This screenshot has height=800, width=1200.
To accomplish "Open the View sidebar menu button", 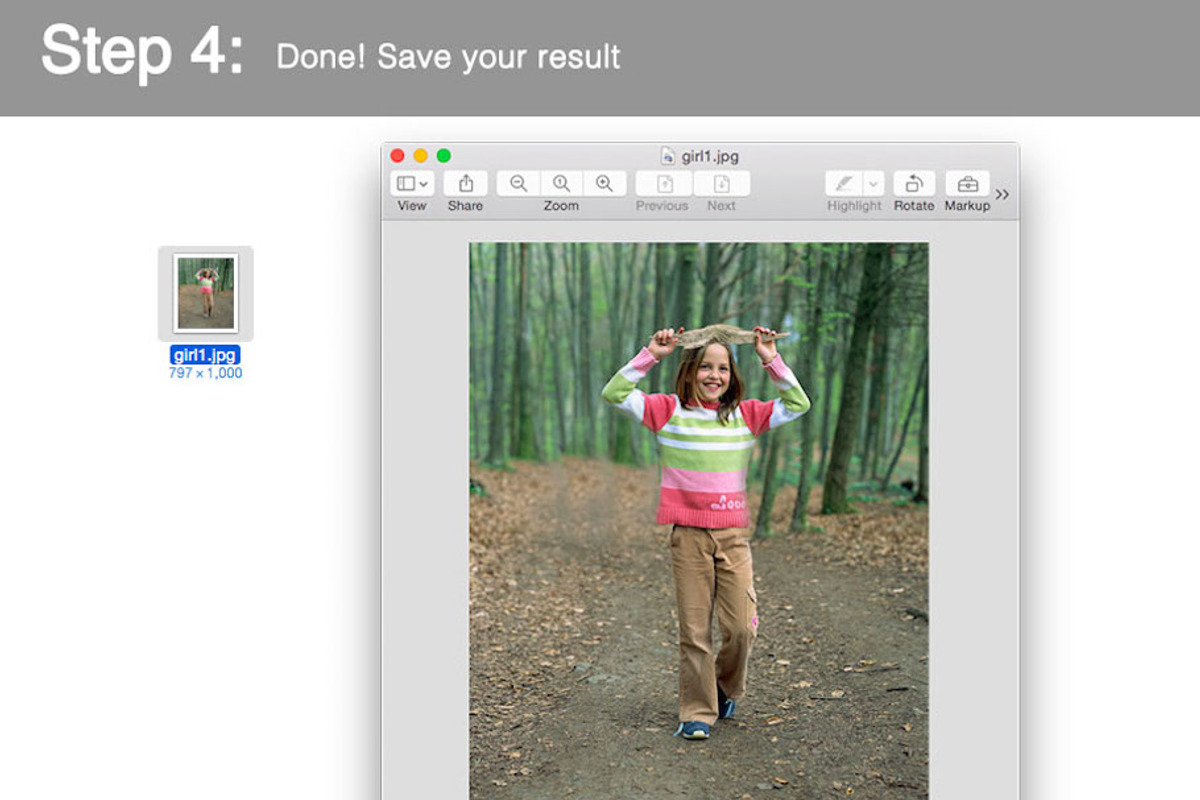I will pyautogui.click(x=412, y=184).
